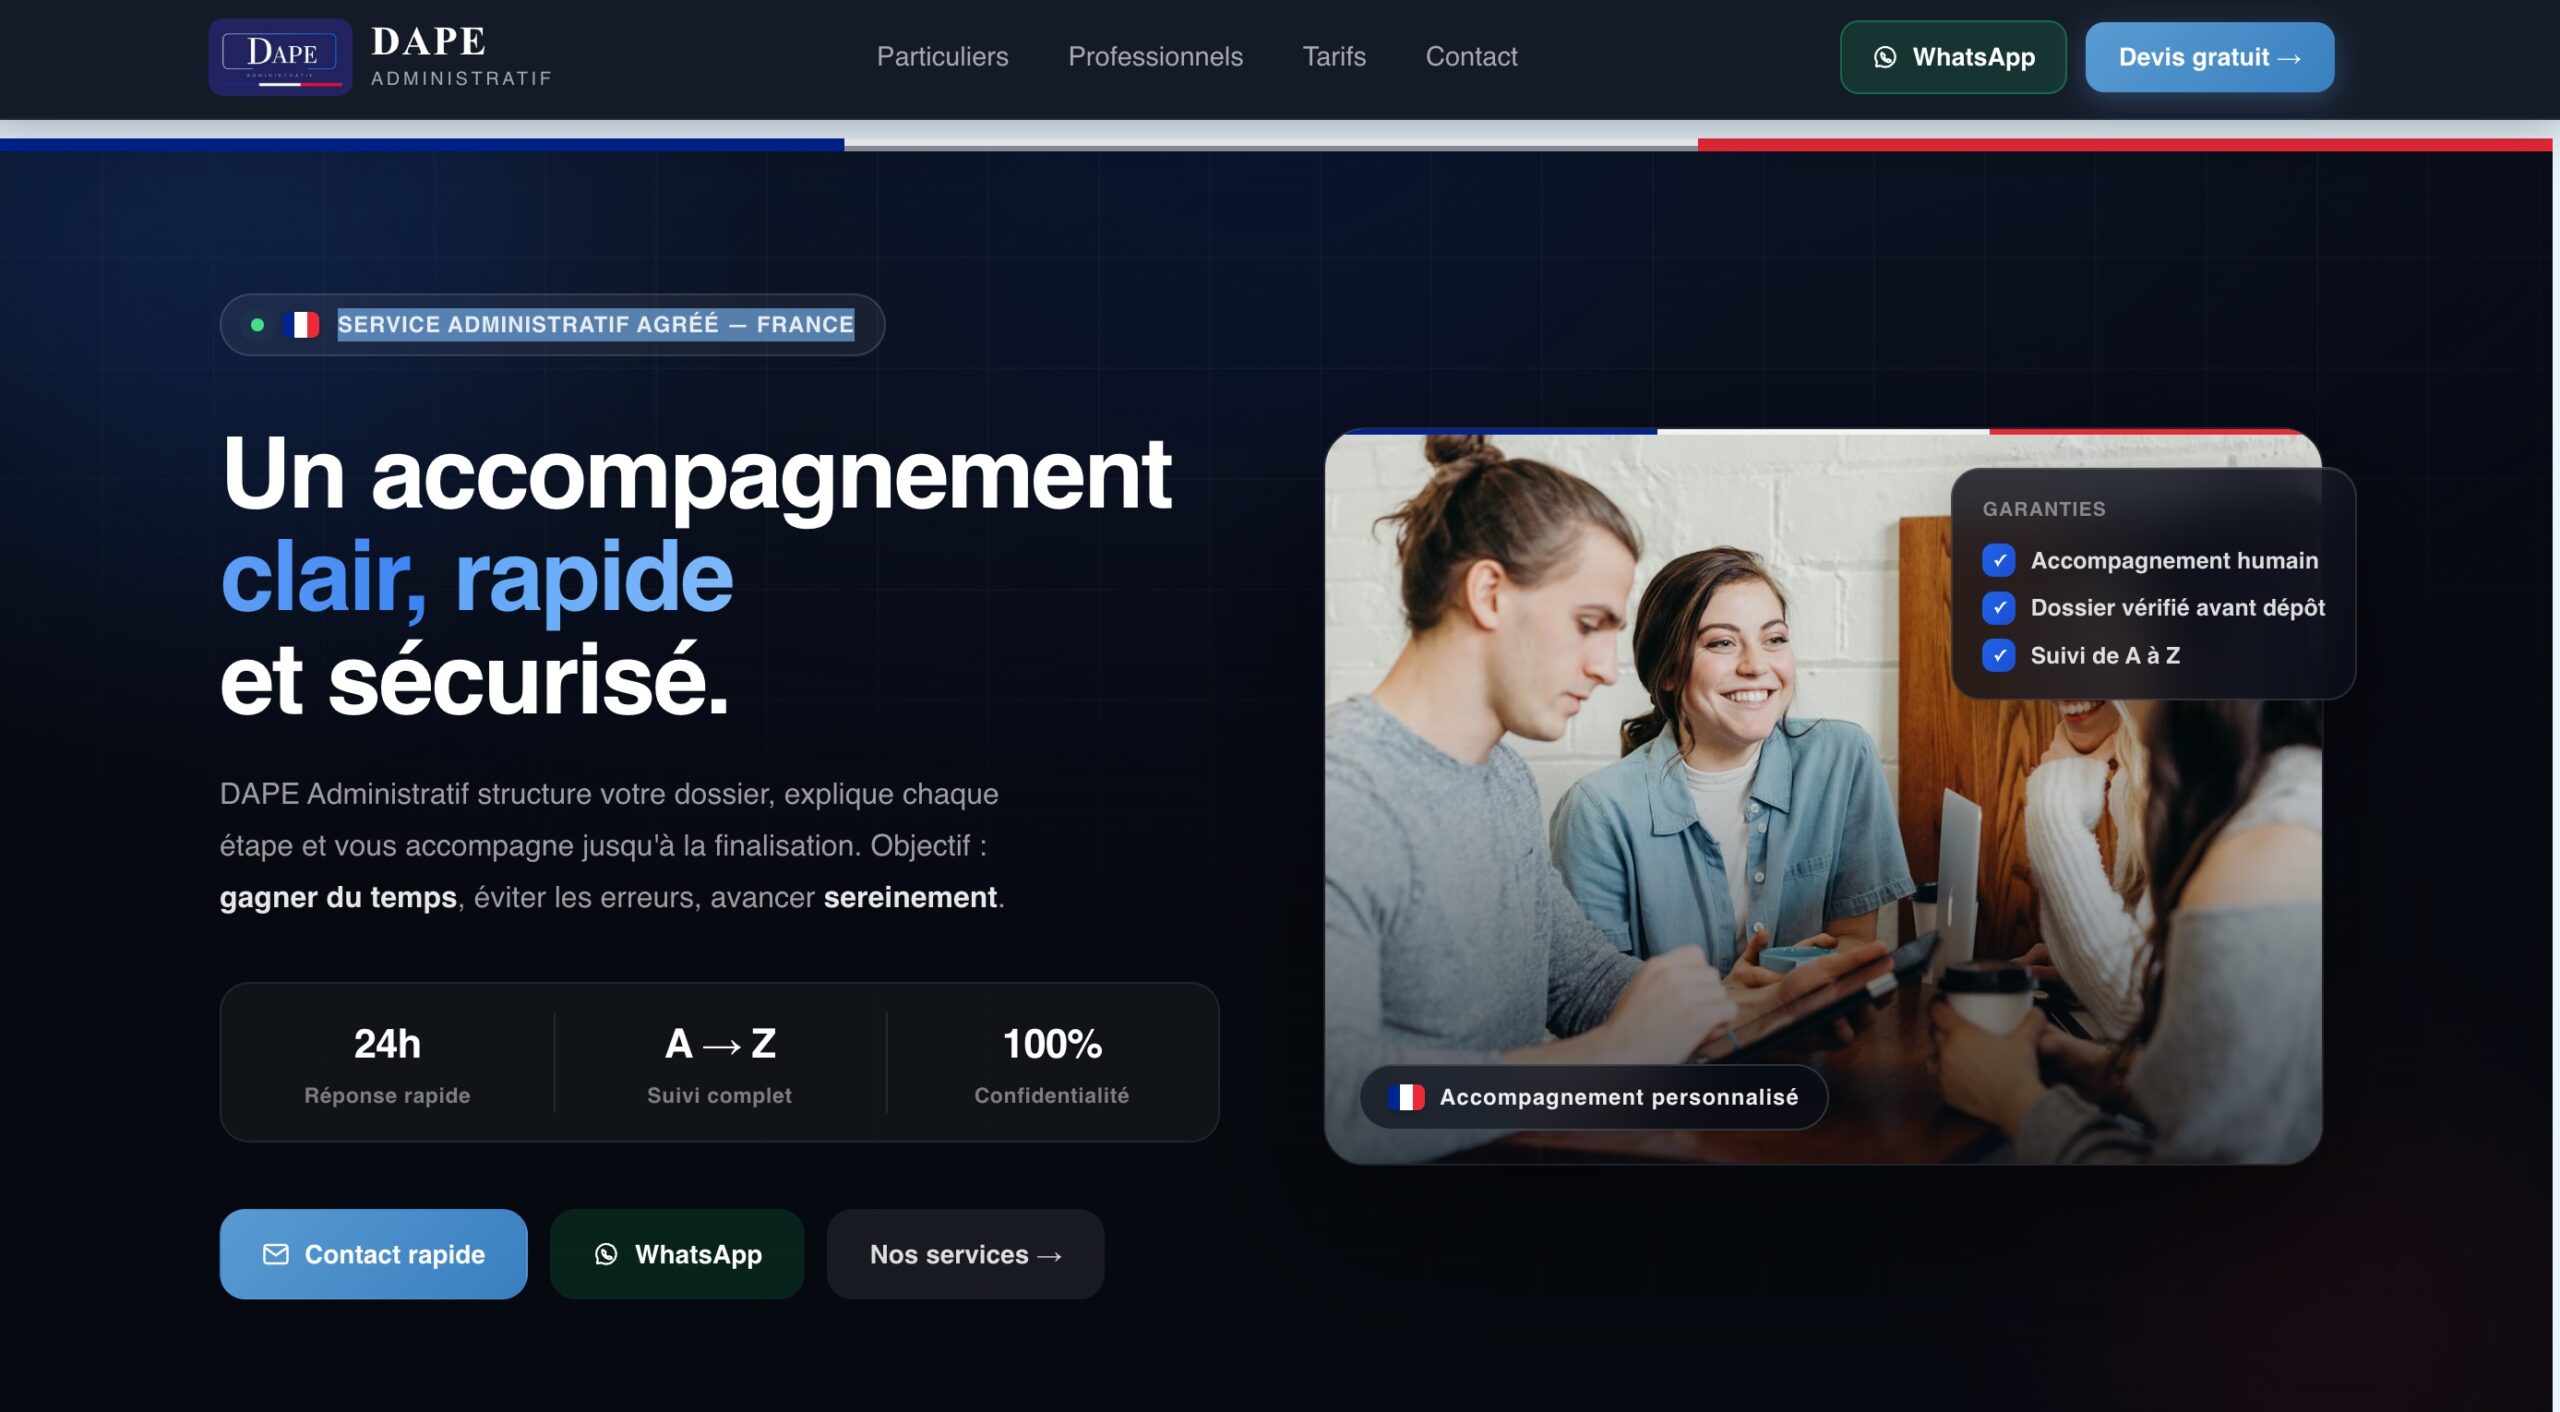Open the Professionnels menu item
This screenshot has width=2560, height=1412.
pyautogui.click(x=1155, y=57)
